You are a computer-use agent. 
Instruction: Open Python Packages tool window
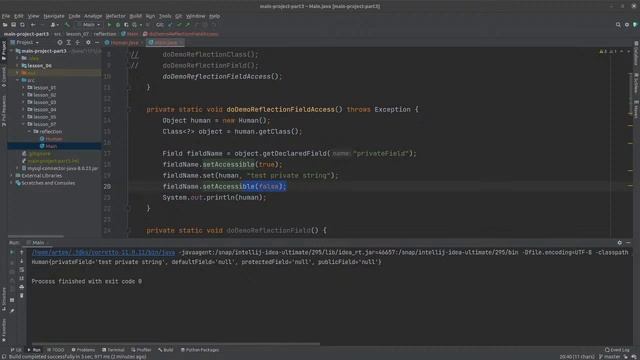pos(200,350)
